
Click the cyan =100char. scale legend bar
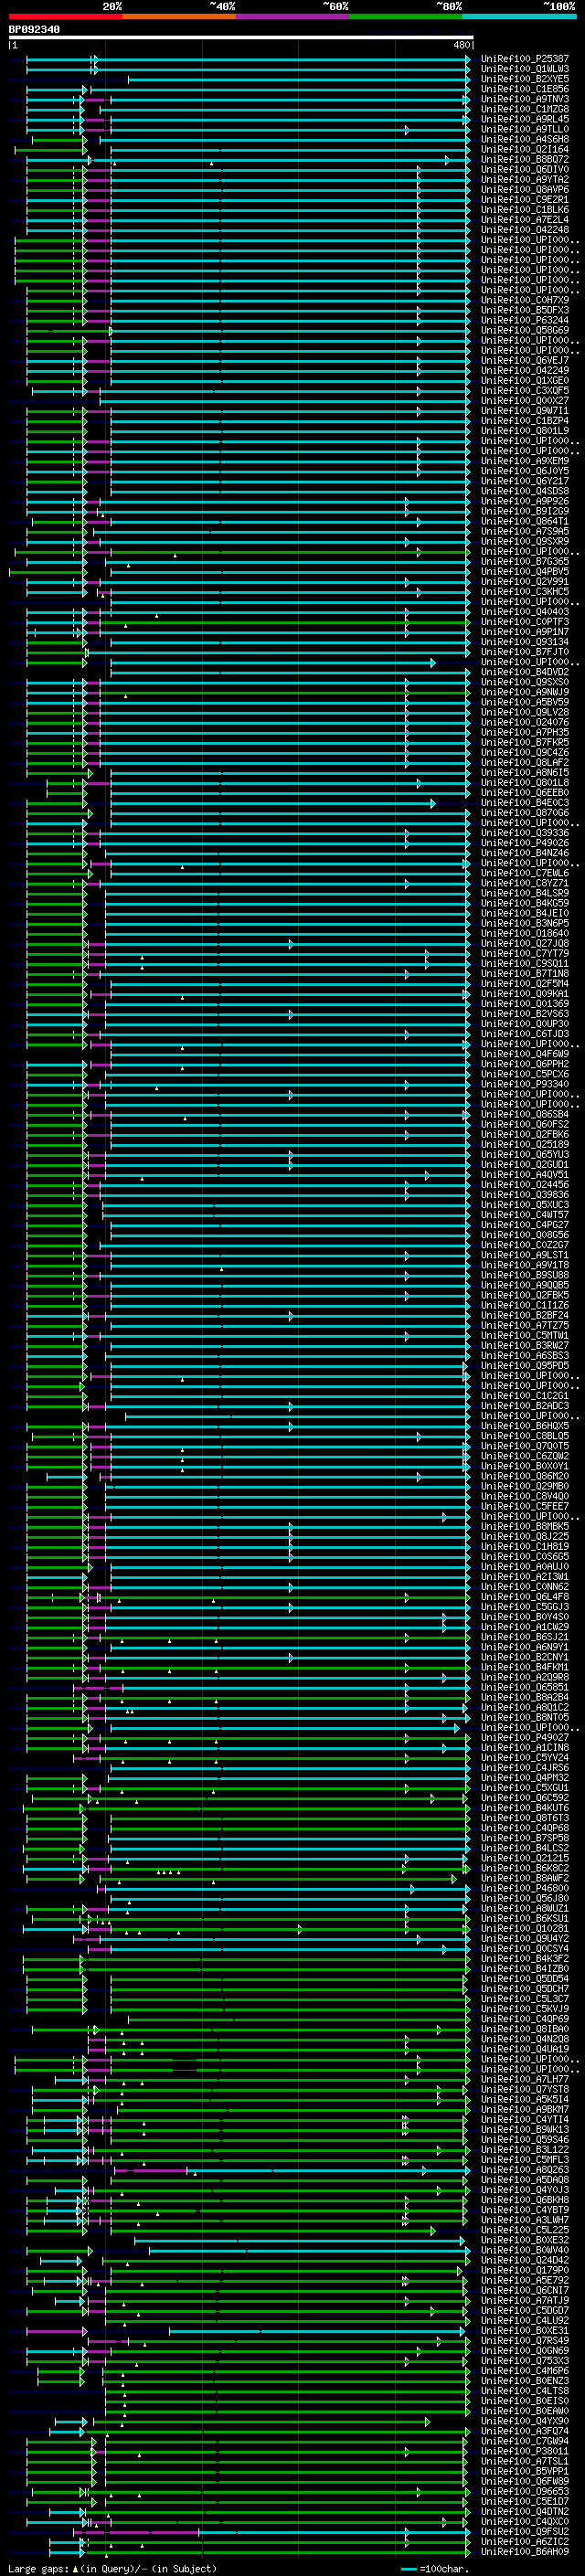click(x=408, y=2568)
